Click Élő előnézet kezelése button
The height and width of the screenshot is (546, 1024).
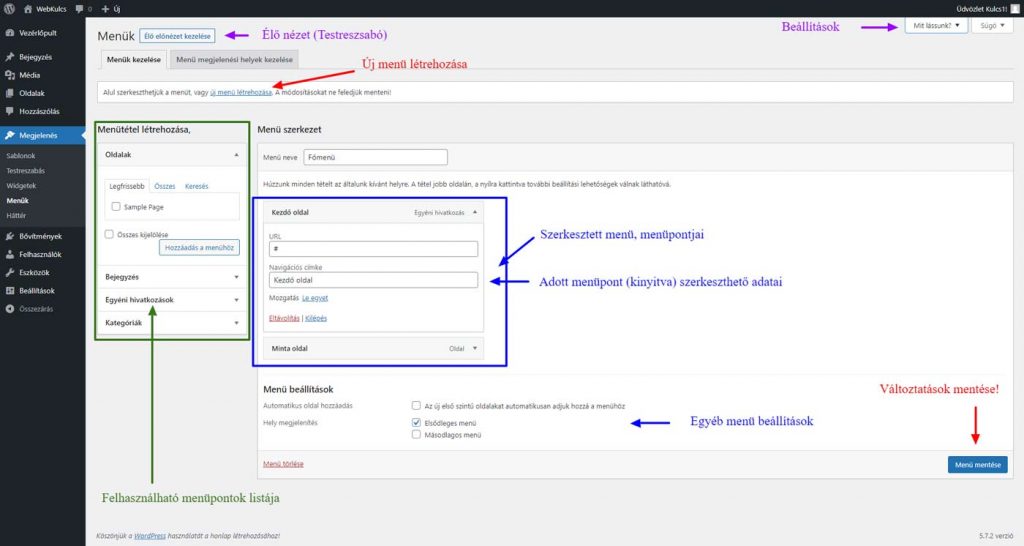[x=177, y=36]
